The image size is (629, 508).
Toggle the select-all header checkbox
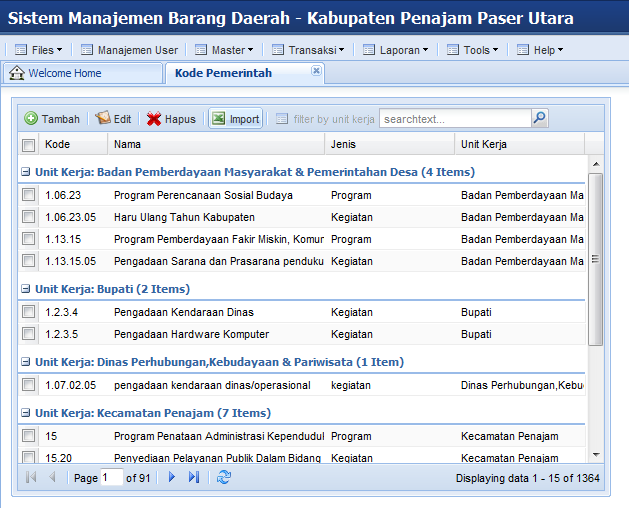(28, 145)
